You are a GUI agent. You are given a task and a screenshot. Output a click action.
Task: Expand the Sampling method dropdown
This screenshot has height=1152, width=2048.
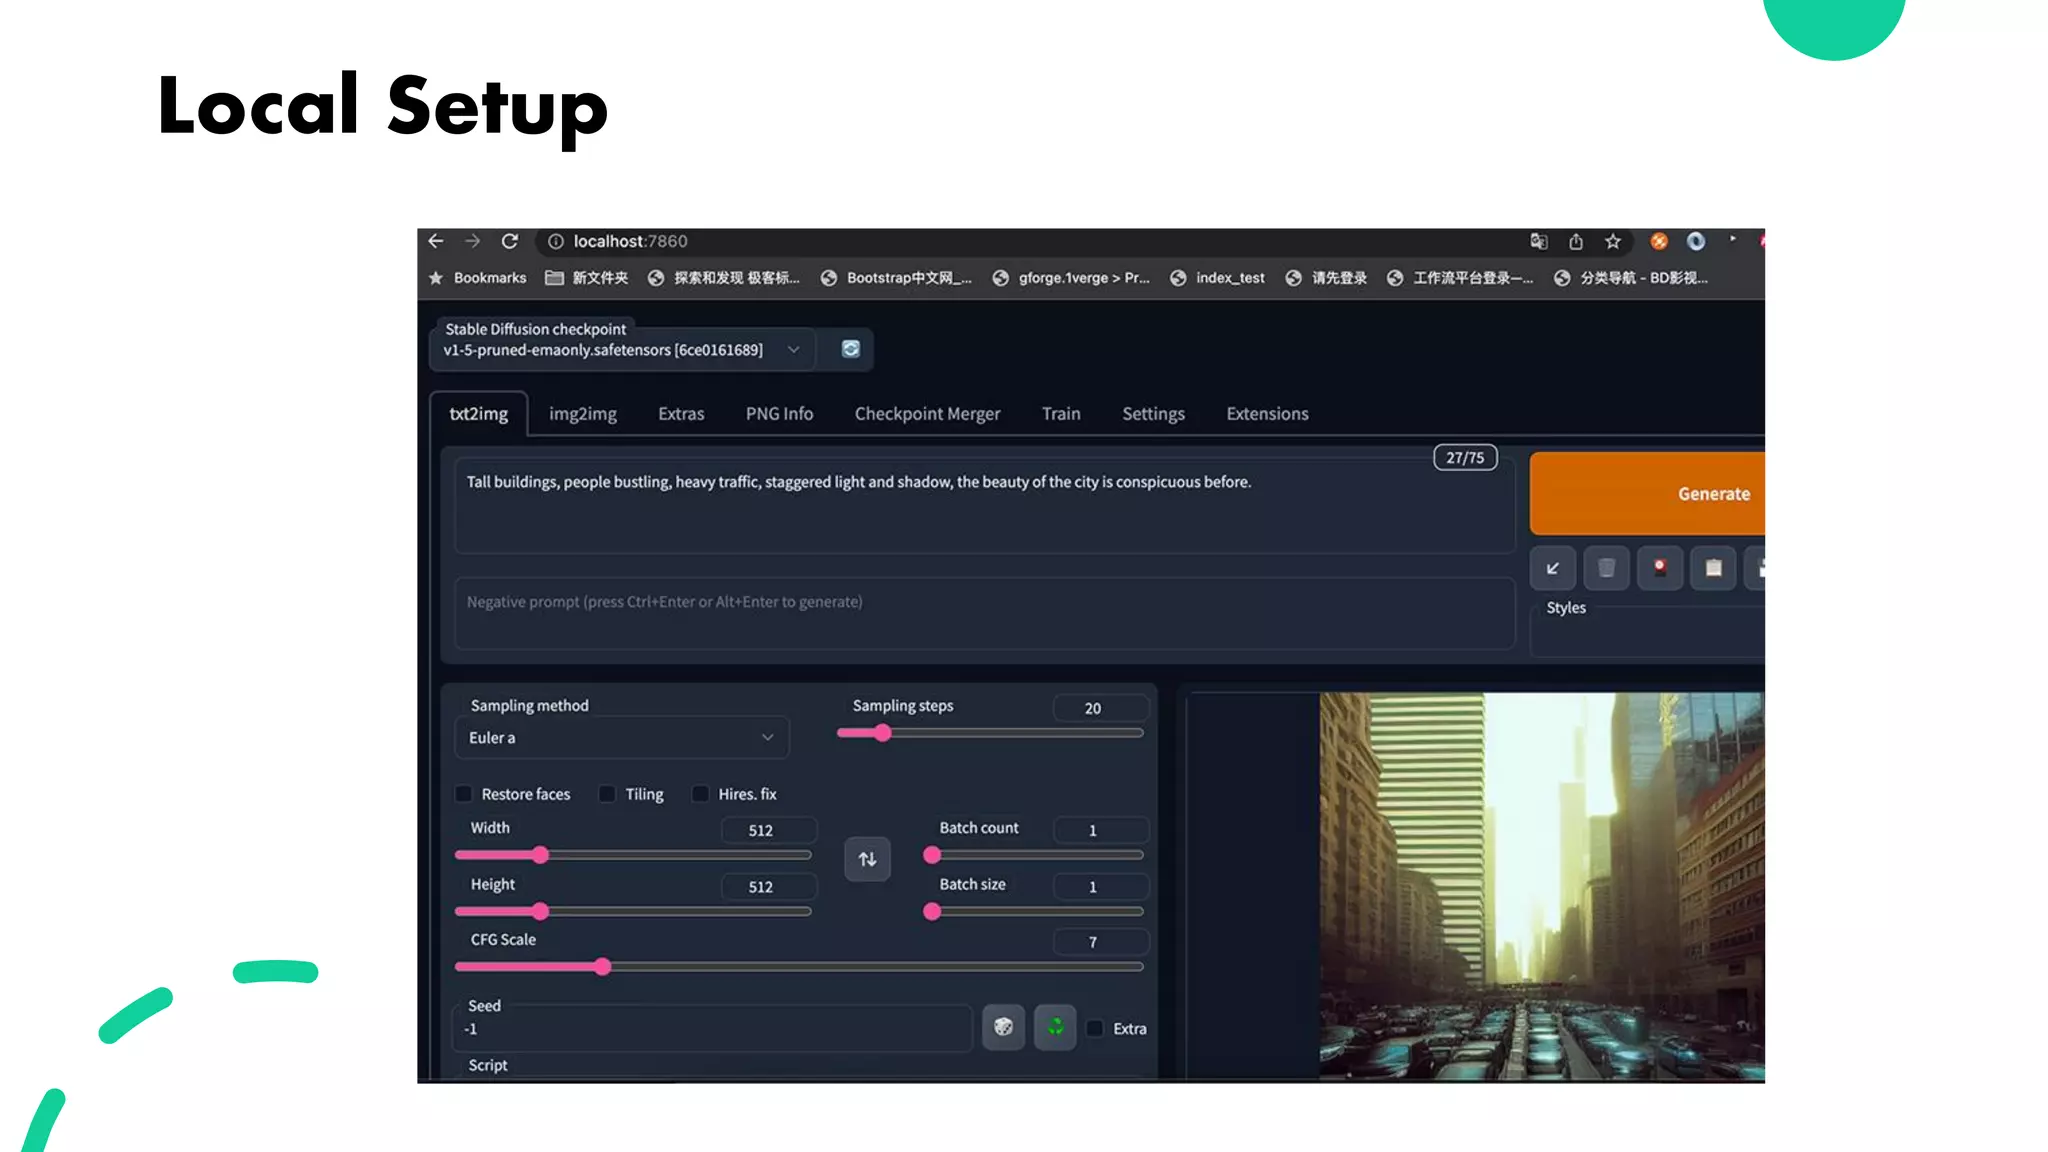click(621, 738)
